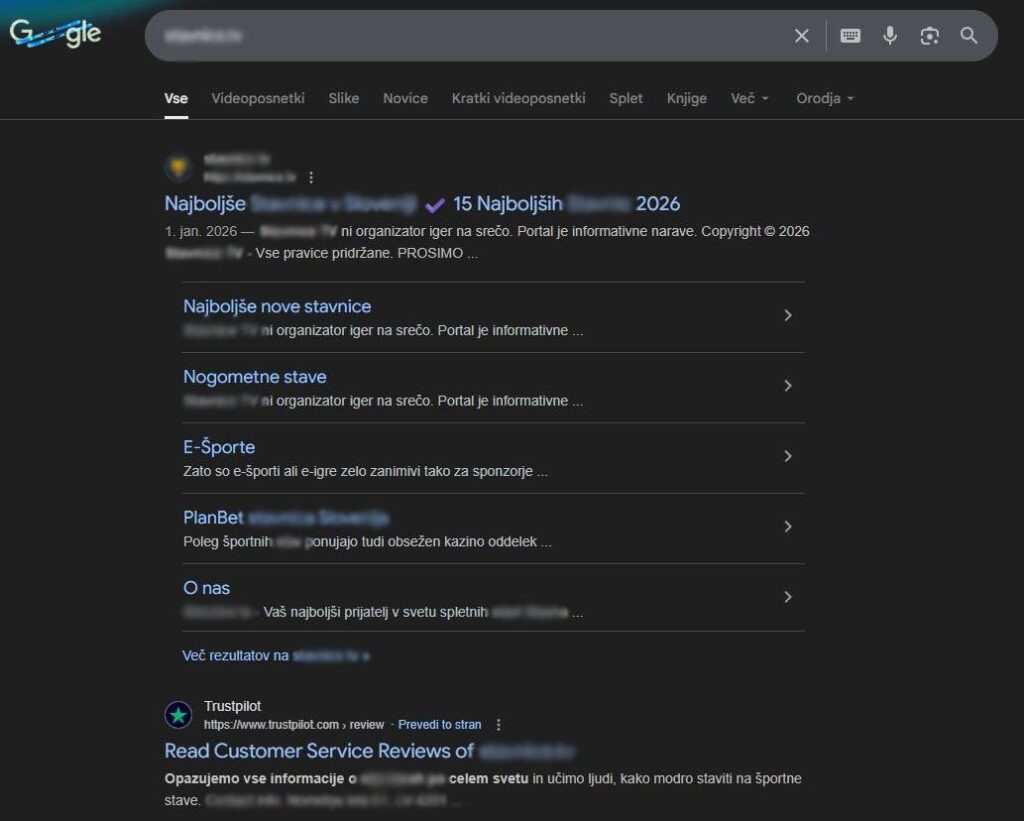Click the Prevedi to stran link
1024x821 pixels.
tap(440, 724)
